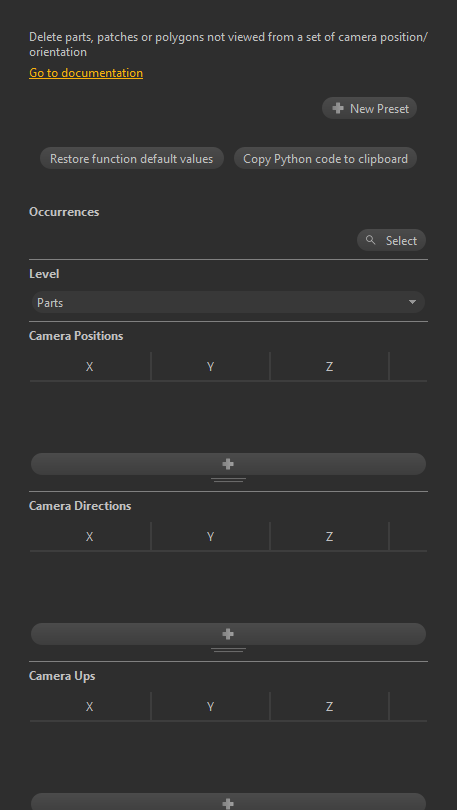Click the Y column header in Camera Directions
The height and width of the screenshot is (810, 457).
coord(211,537)
